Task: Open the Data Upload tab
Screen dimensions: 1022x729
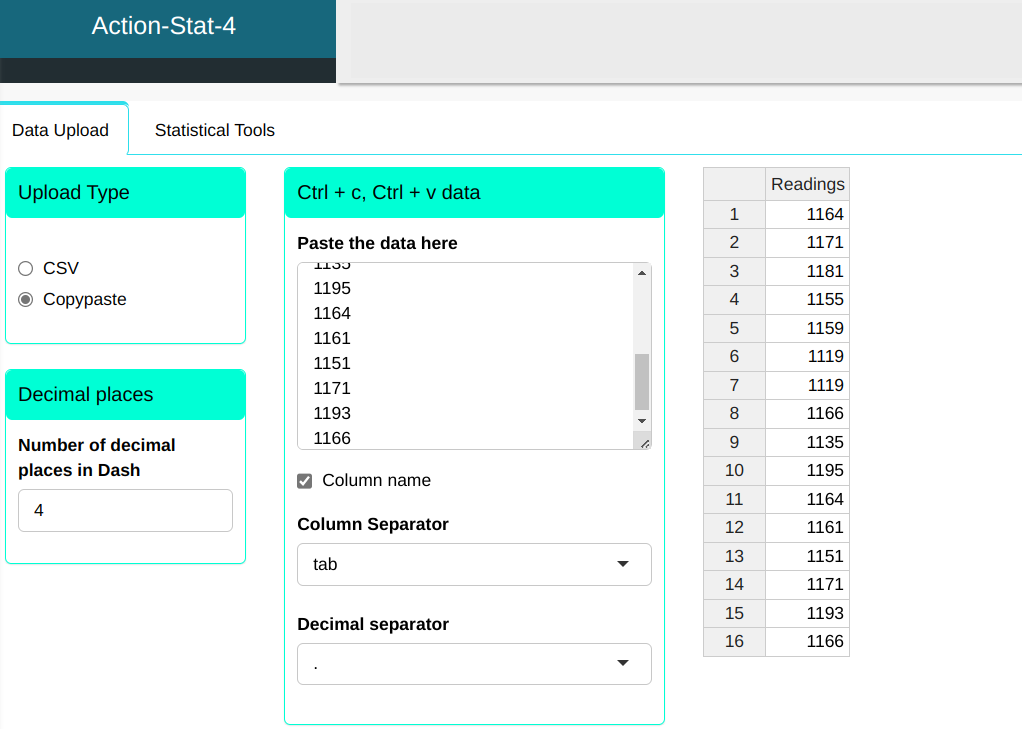Action: pos(60,131)
